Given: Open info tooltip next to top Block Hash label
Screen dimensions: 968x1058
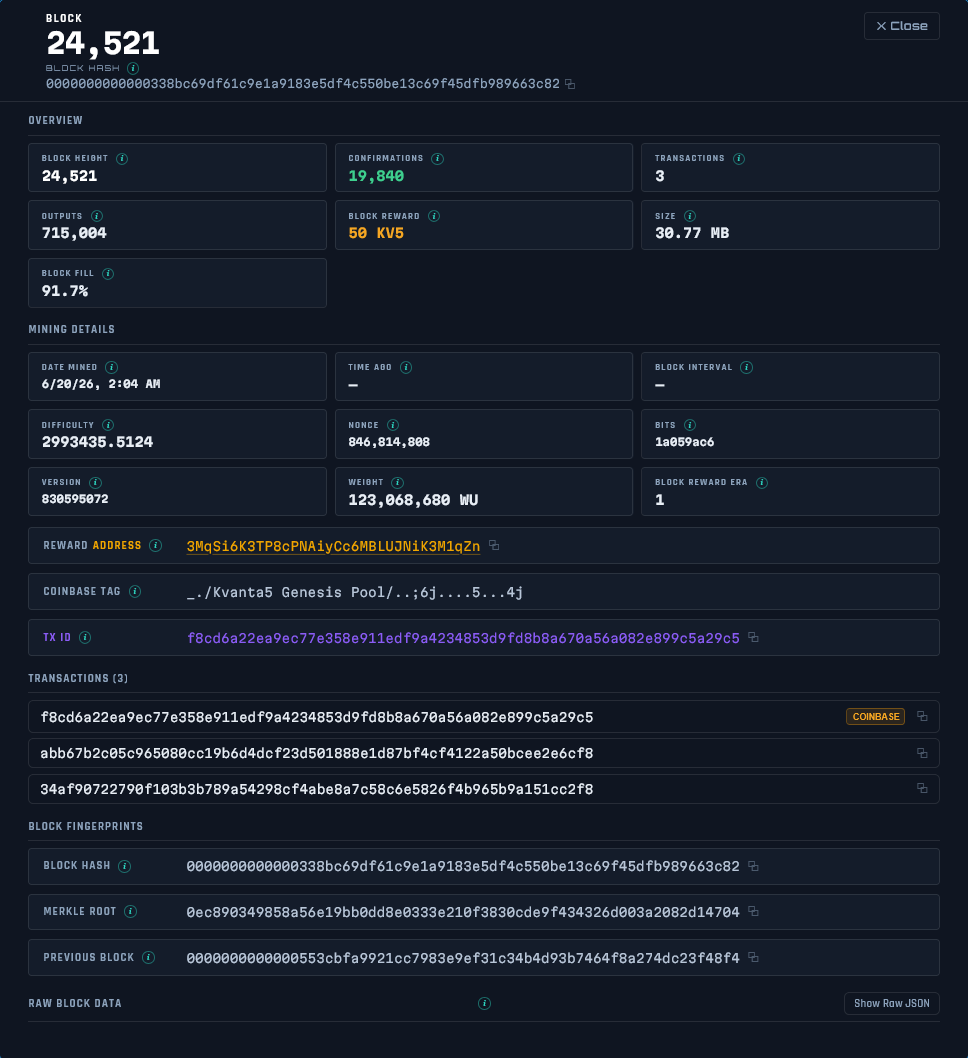Looking at the screenshot, I should point(133,68).
